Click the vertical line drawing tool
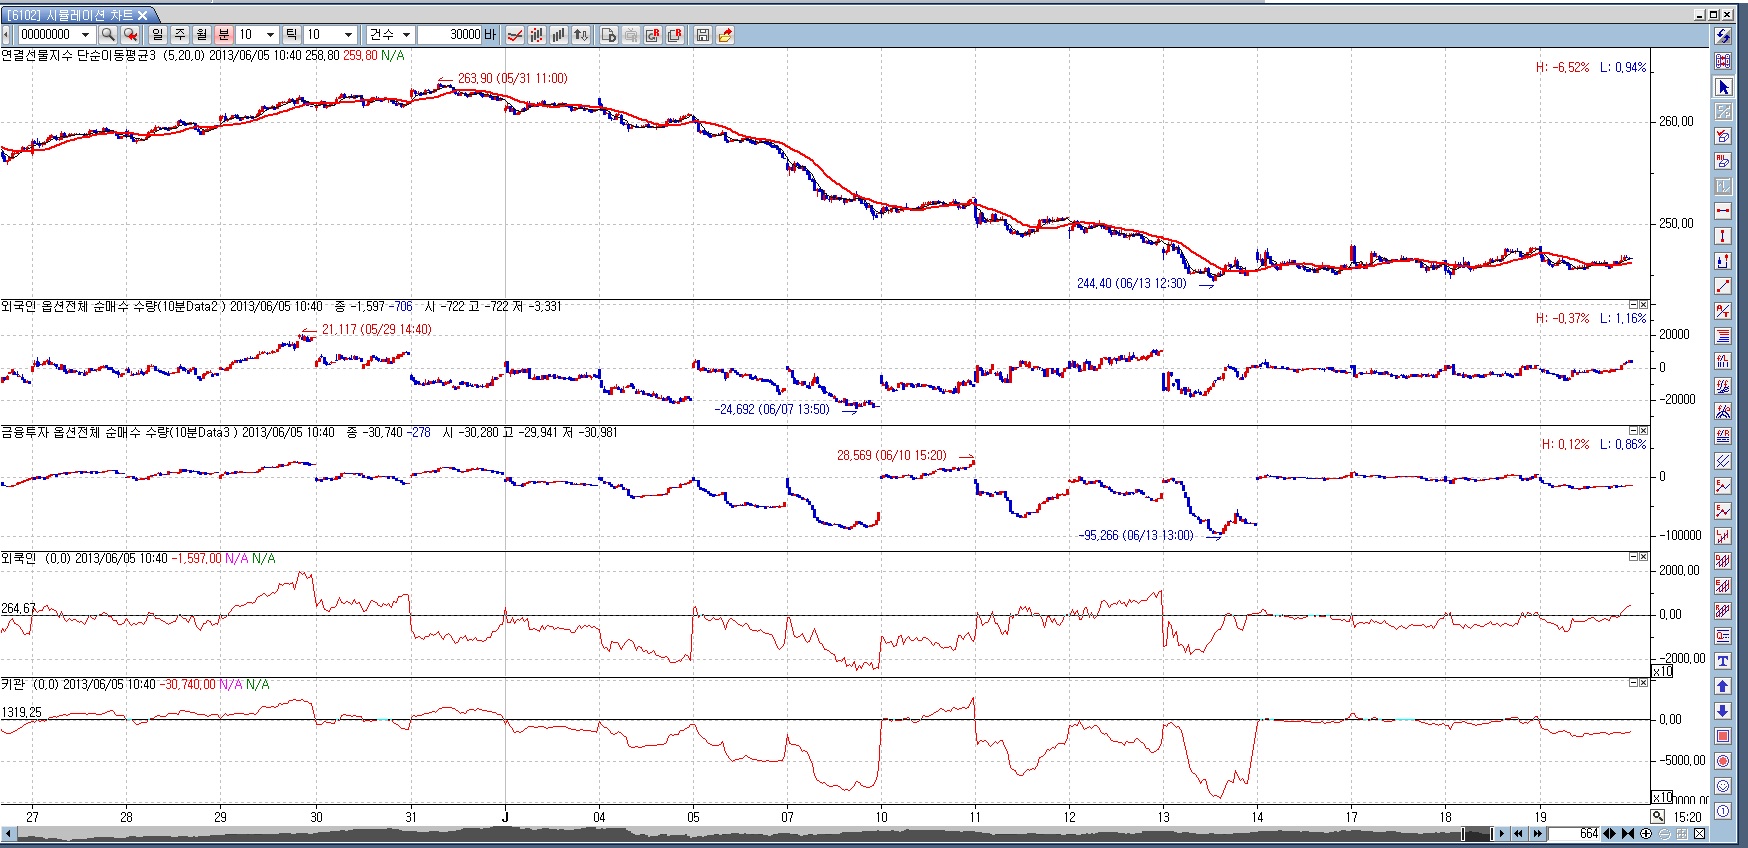Screen dimensions: 1748x848 (x=1723, y=236)
